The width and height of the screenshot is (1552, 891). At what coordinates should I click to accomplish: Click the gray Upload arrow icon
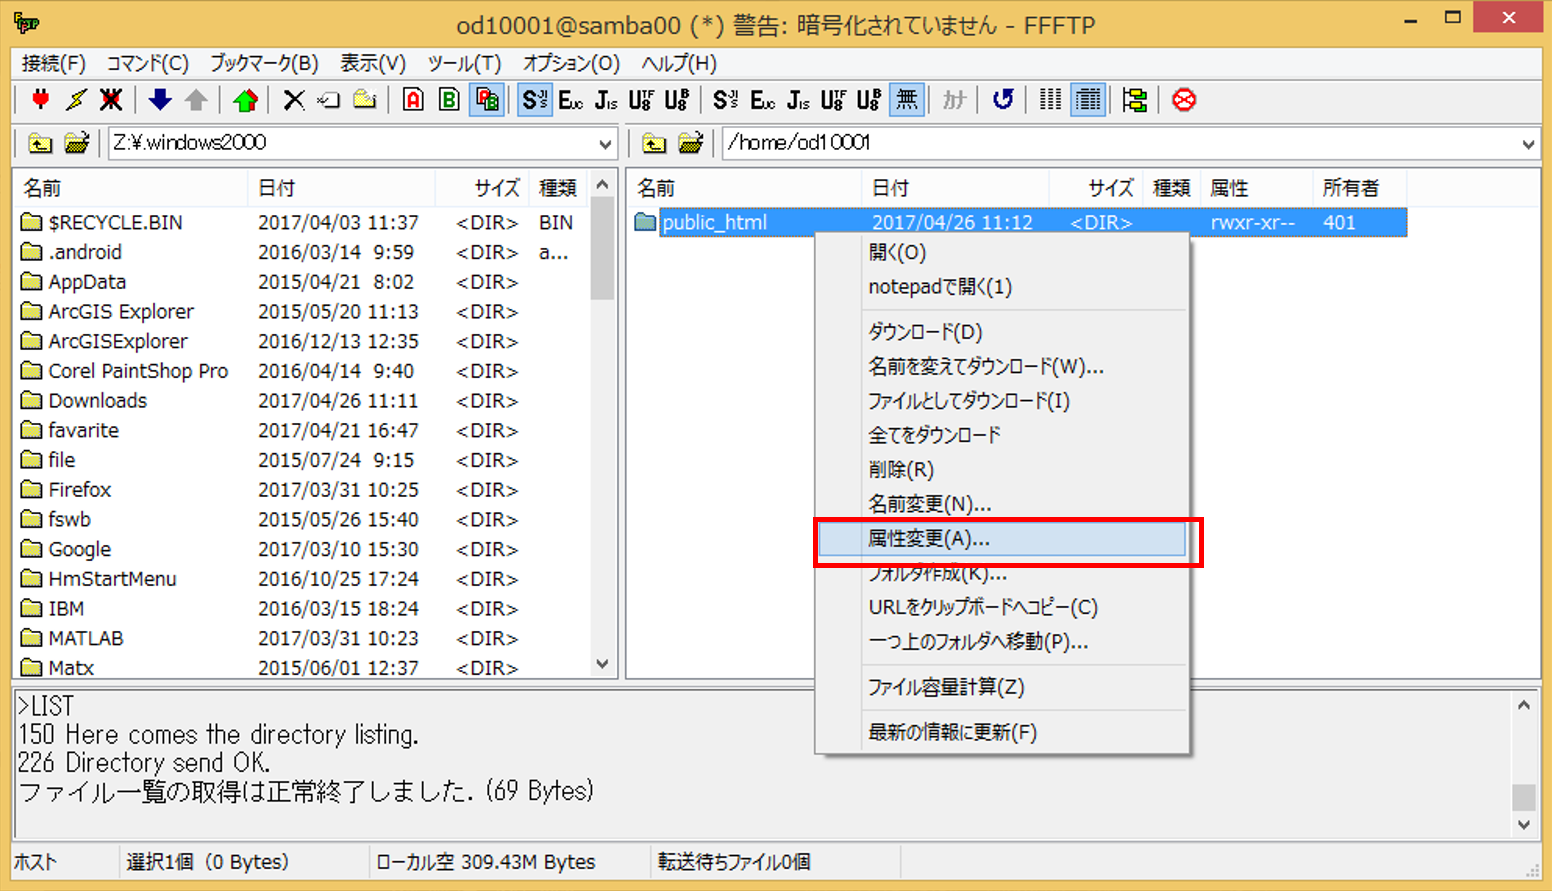click(196, 100)
